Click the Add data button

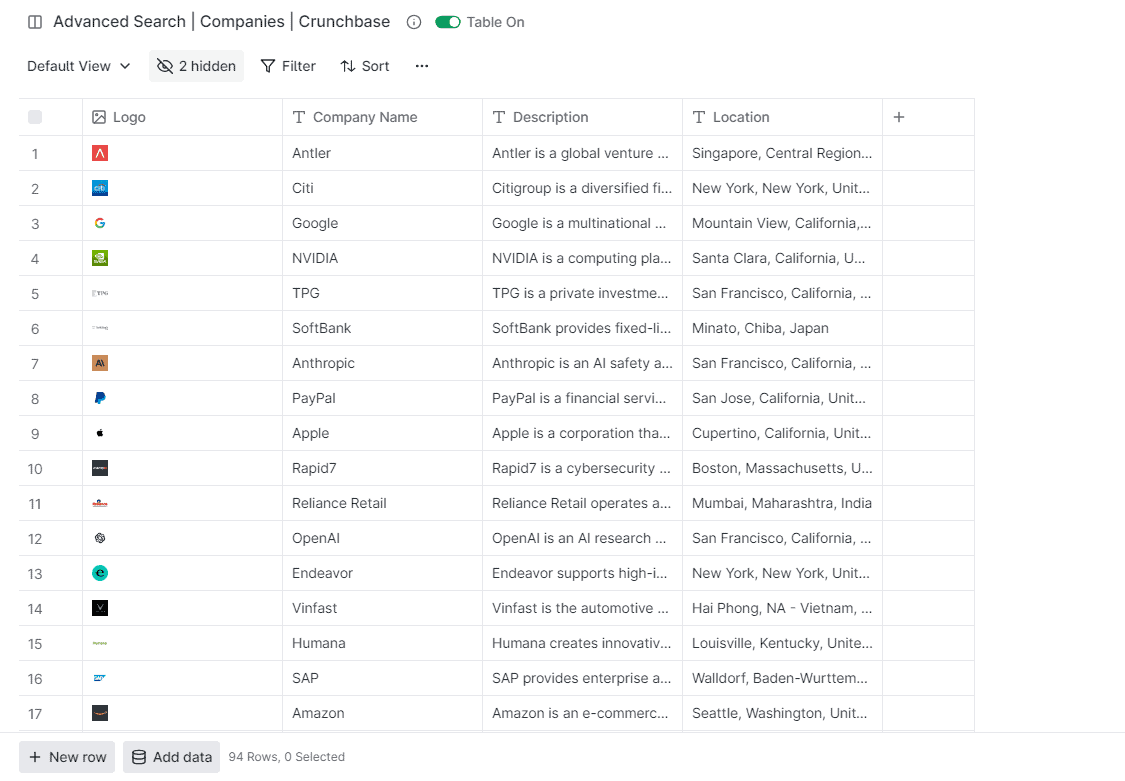tap(171, 757)
